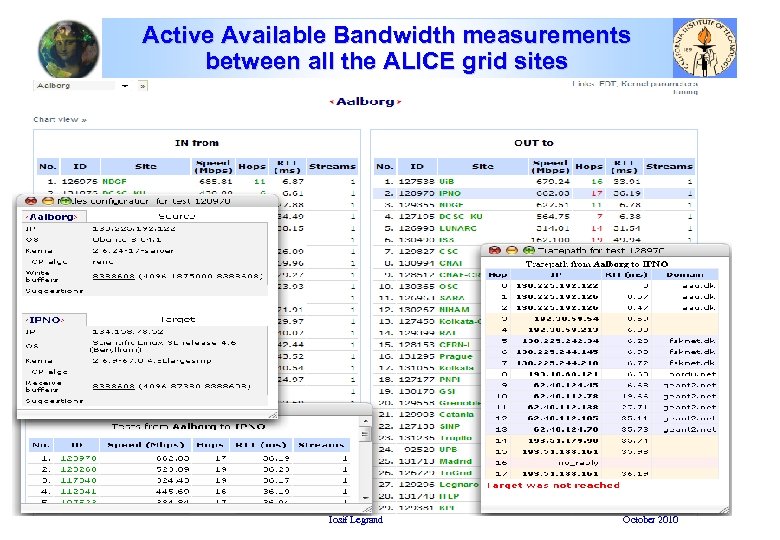780x540 pixels.
Task: Click the Caltech seal logo in header
Action: [x=704, y=48]
